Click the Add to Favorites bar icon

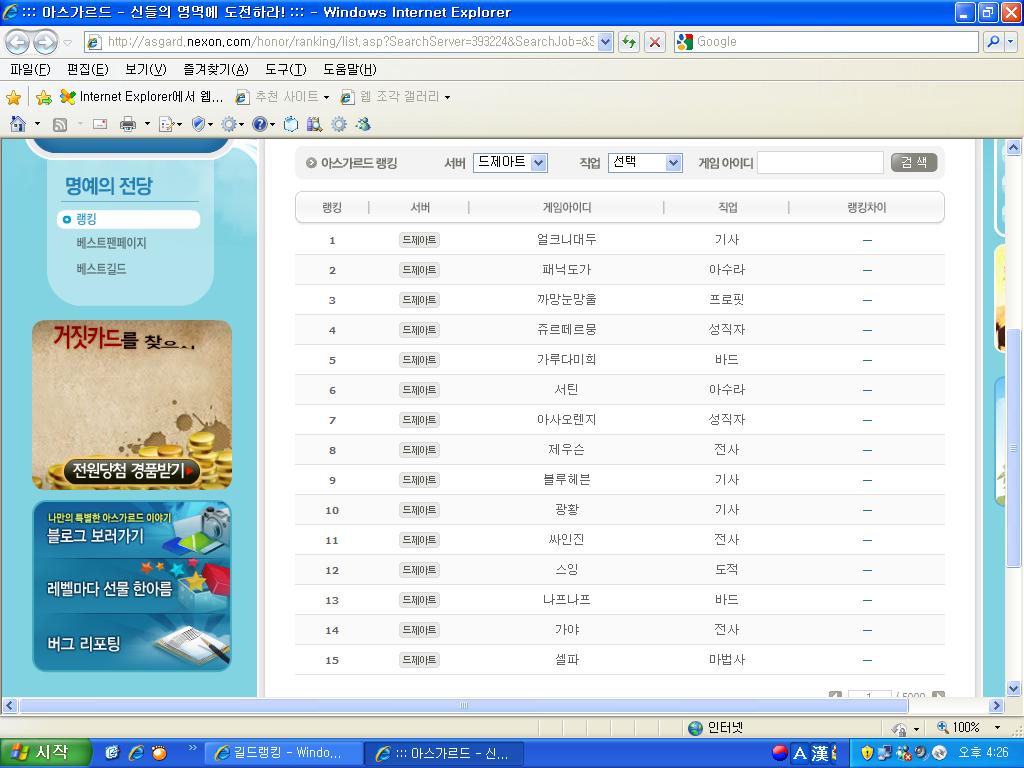pos(43,97)
